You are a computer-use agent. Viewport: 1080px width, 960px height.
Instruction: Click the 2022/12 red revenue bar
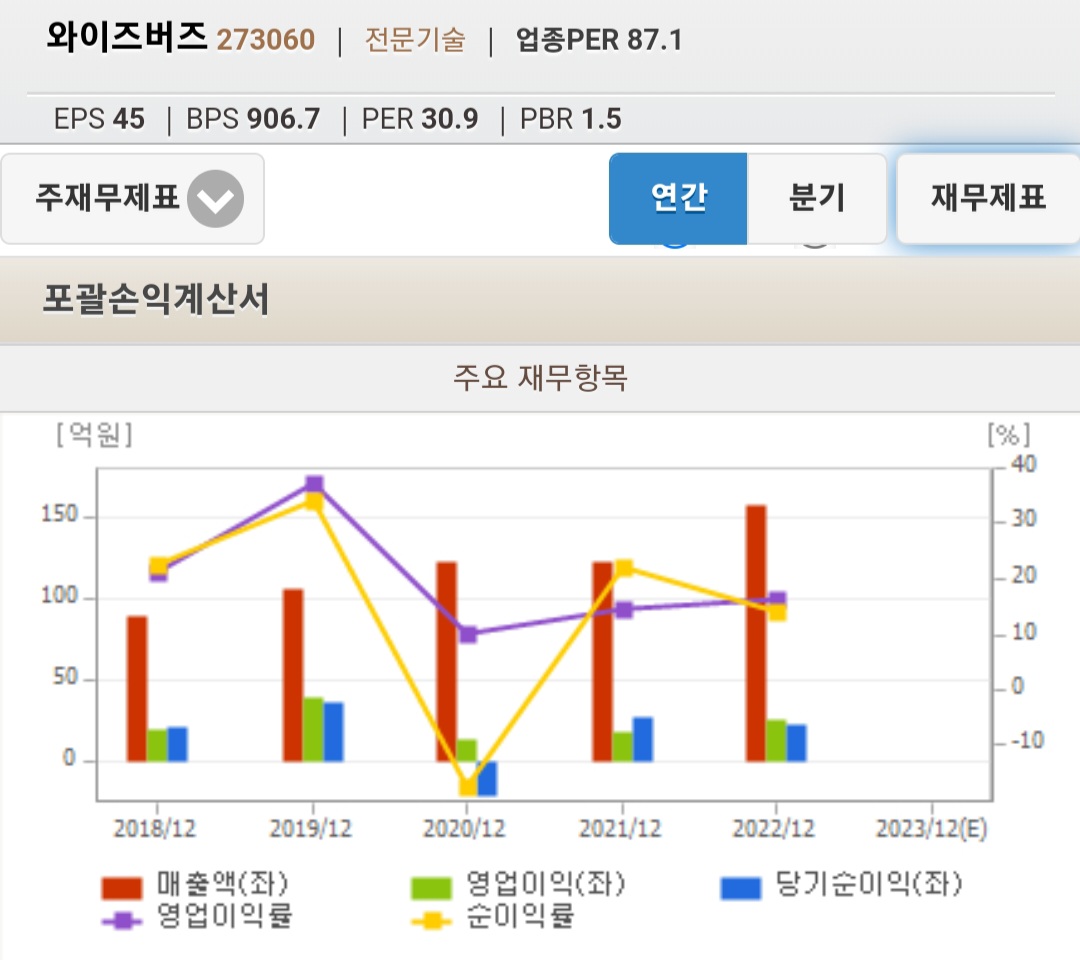tap(756, 634)
